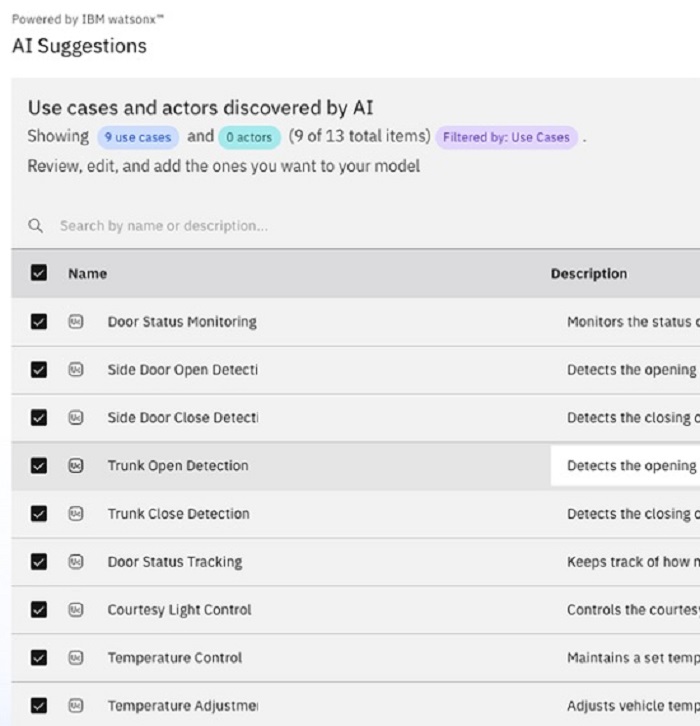Click the Filtered by: Use Cases tag
This screenshot has width=700, height=726.
[x=505, y=137]
